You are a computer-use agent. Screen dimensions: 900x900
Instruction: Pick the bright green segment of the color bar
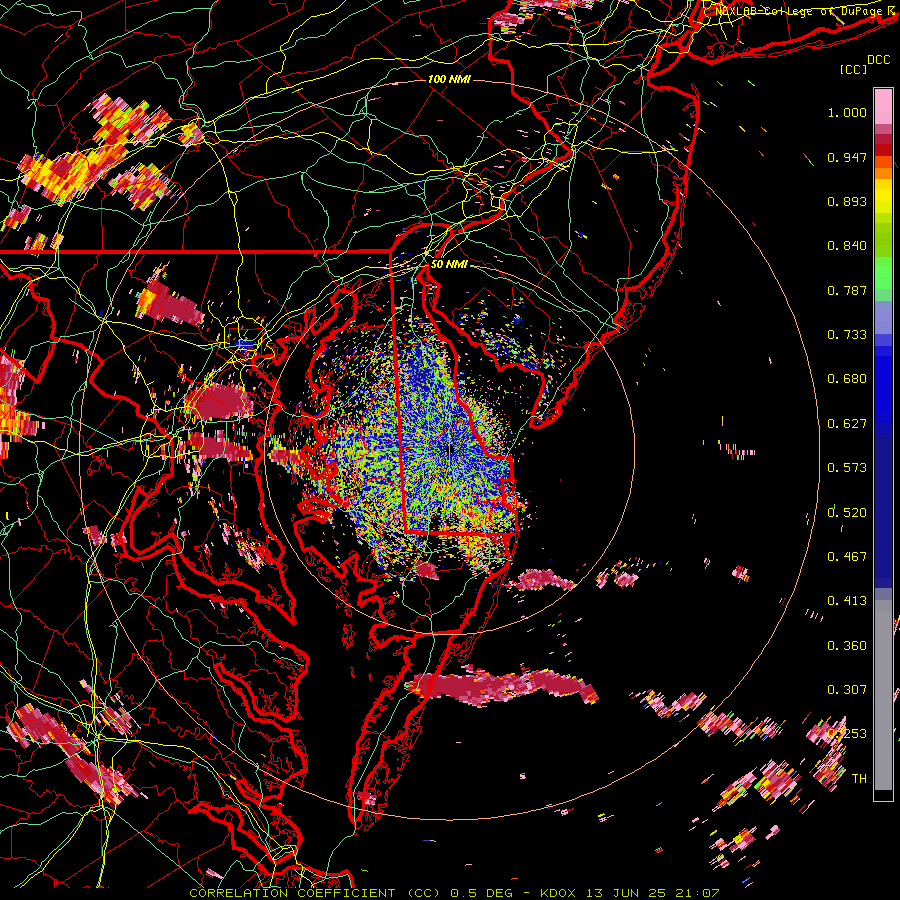[x=883, y=273]
